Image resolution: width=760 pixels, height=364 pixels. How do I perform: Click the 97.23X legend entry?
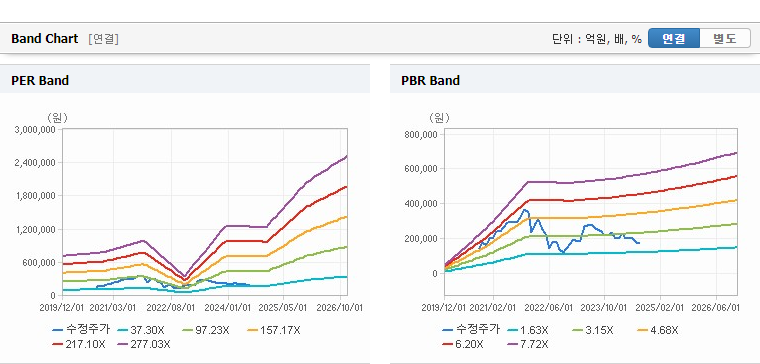pos(205,331)
